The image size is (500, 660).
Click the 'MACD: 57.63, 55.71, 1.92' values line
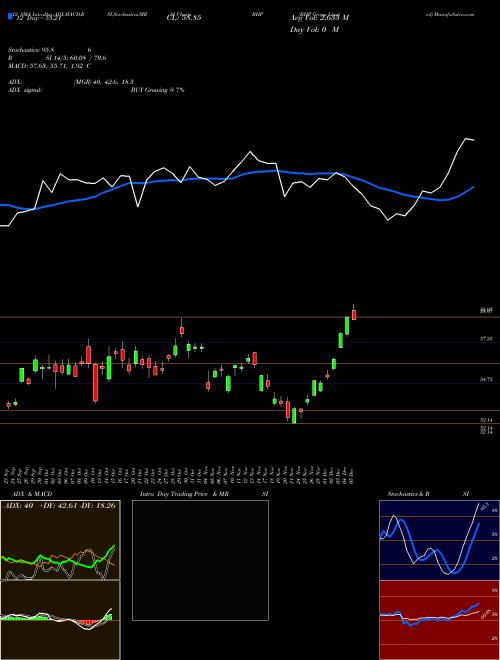pos(49,66)
